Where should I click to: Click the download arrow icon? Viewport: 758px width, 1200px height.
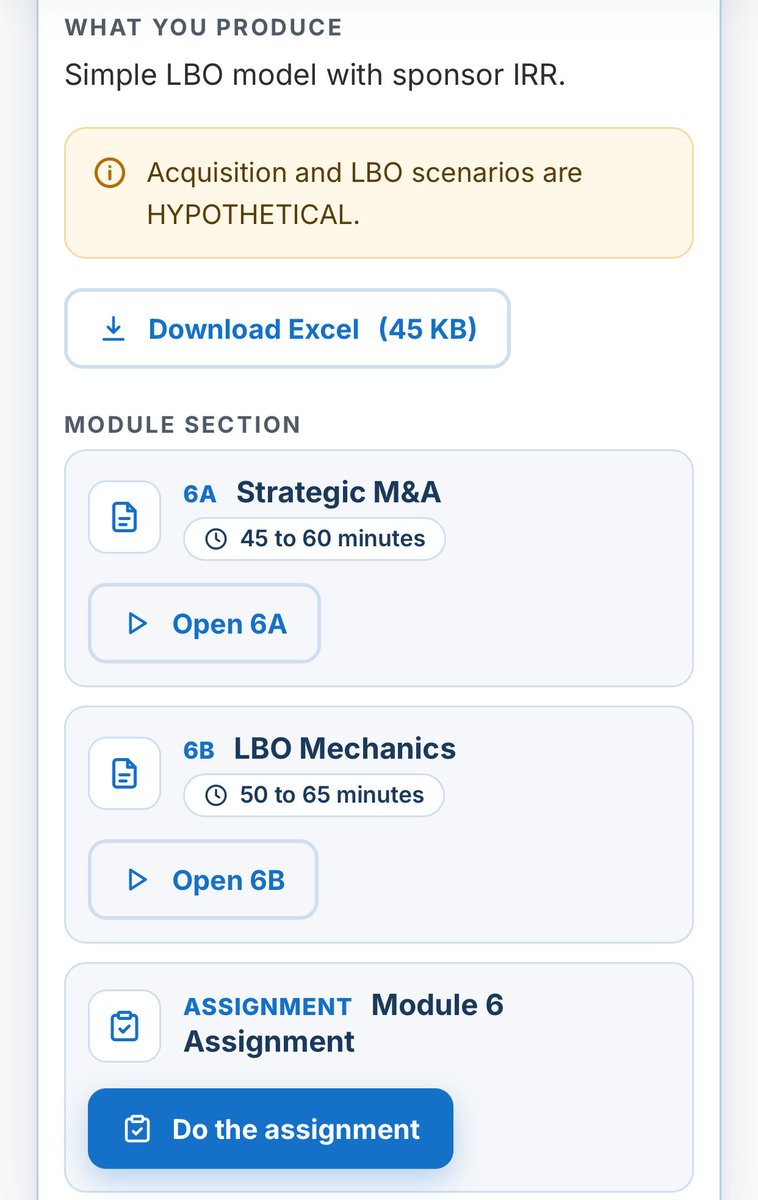pos(114,329)
